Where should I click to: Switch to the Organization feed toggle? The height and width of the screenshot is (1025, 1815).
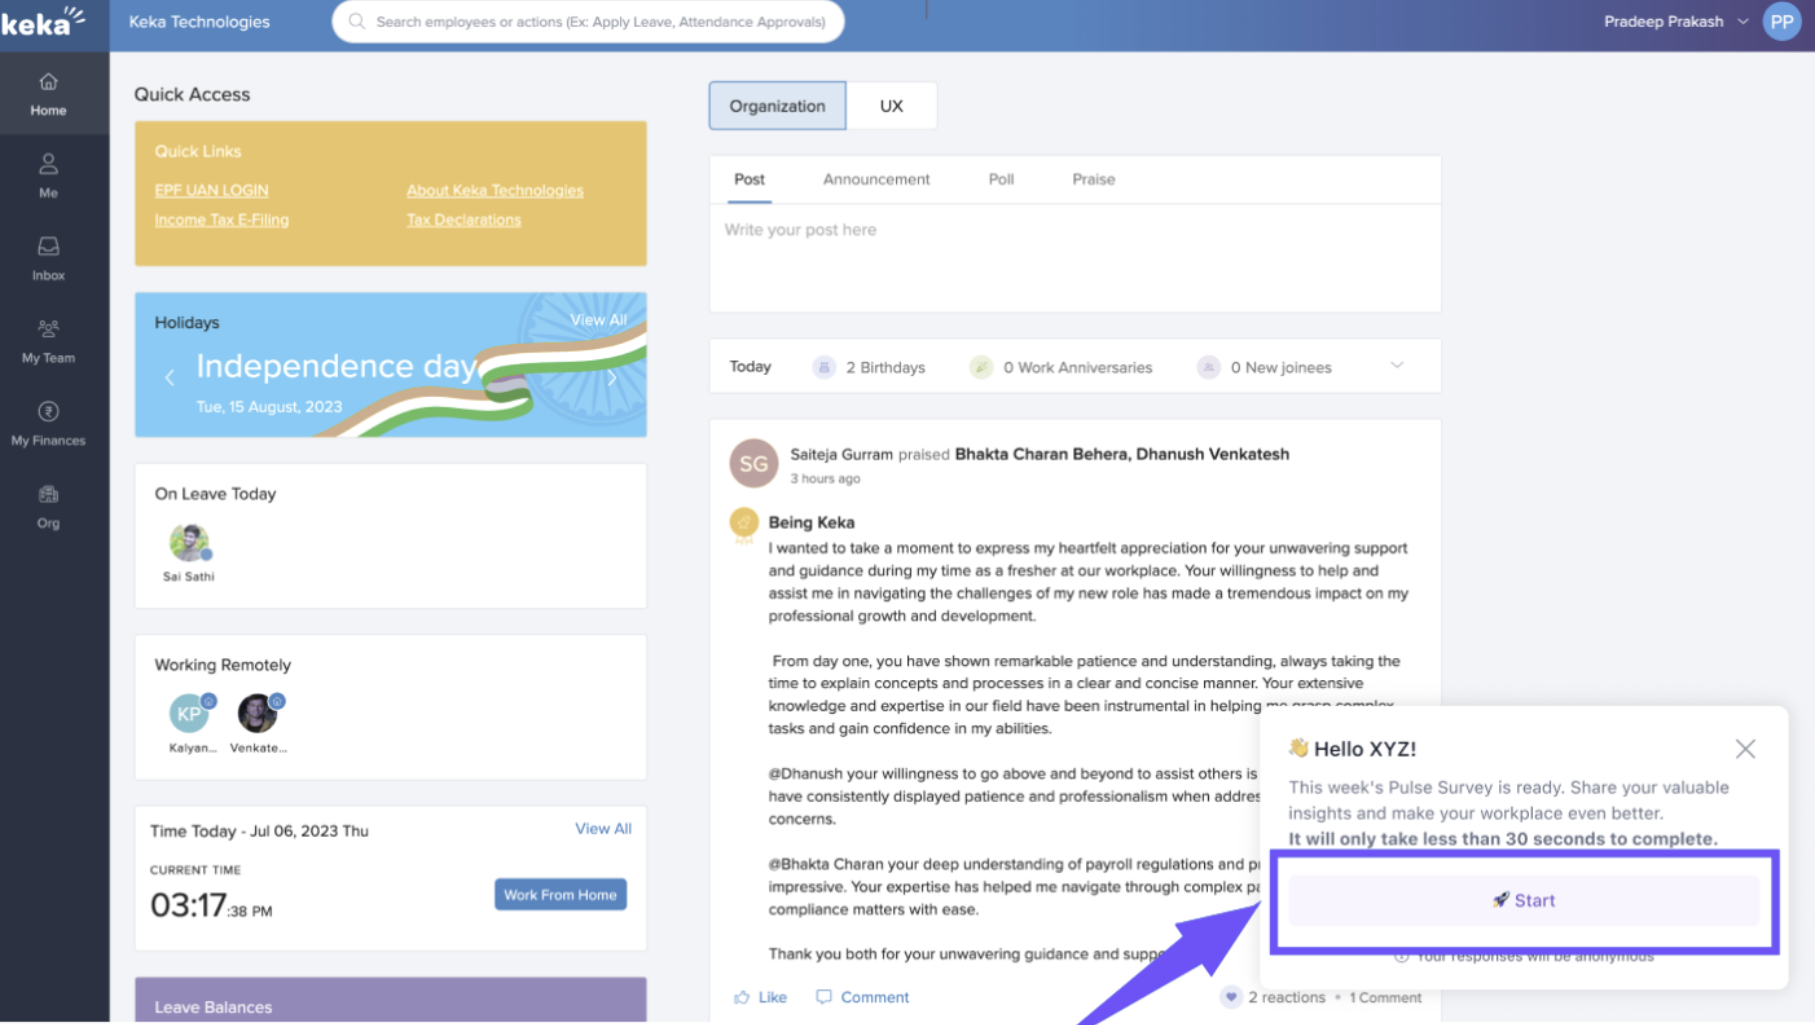pos(777,106)
